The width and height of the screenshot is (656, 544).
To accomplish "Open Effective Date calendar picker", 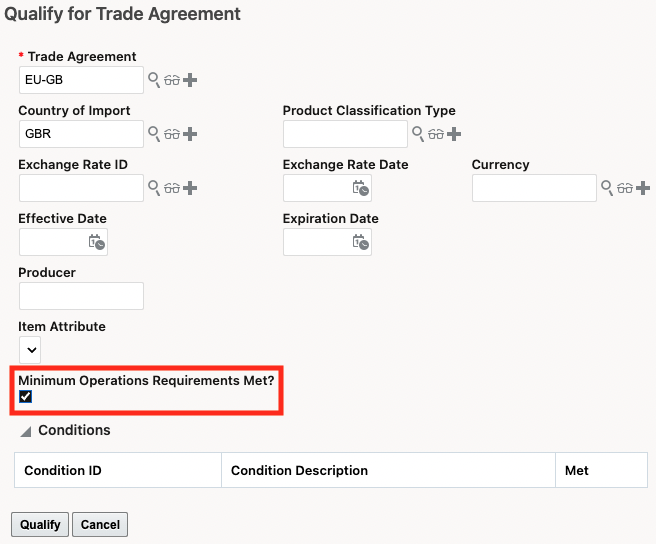I will coord(97,242).
